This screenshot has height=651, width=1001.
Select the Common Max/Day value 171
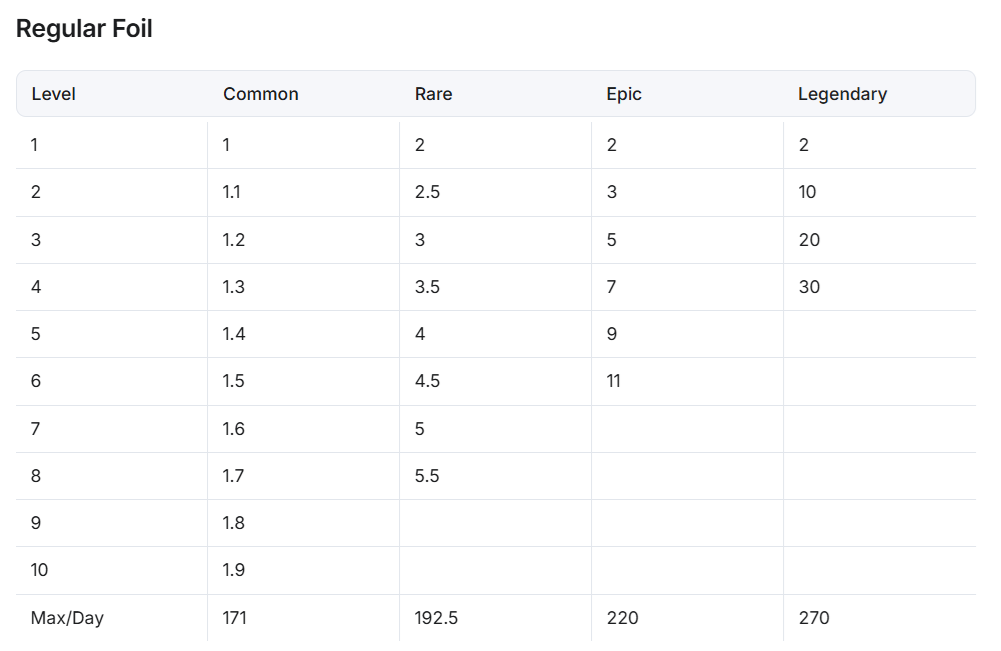tap(235, 618)
